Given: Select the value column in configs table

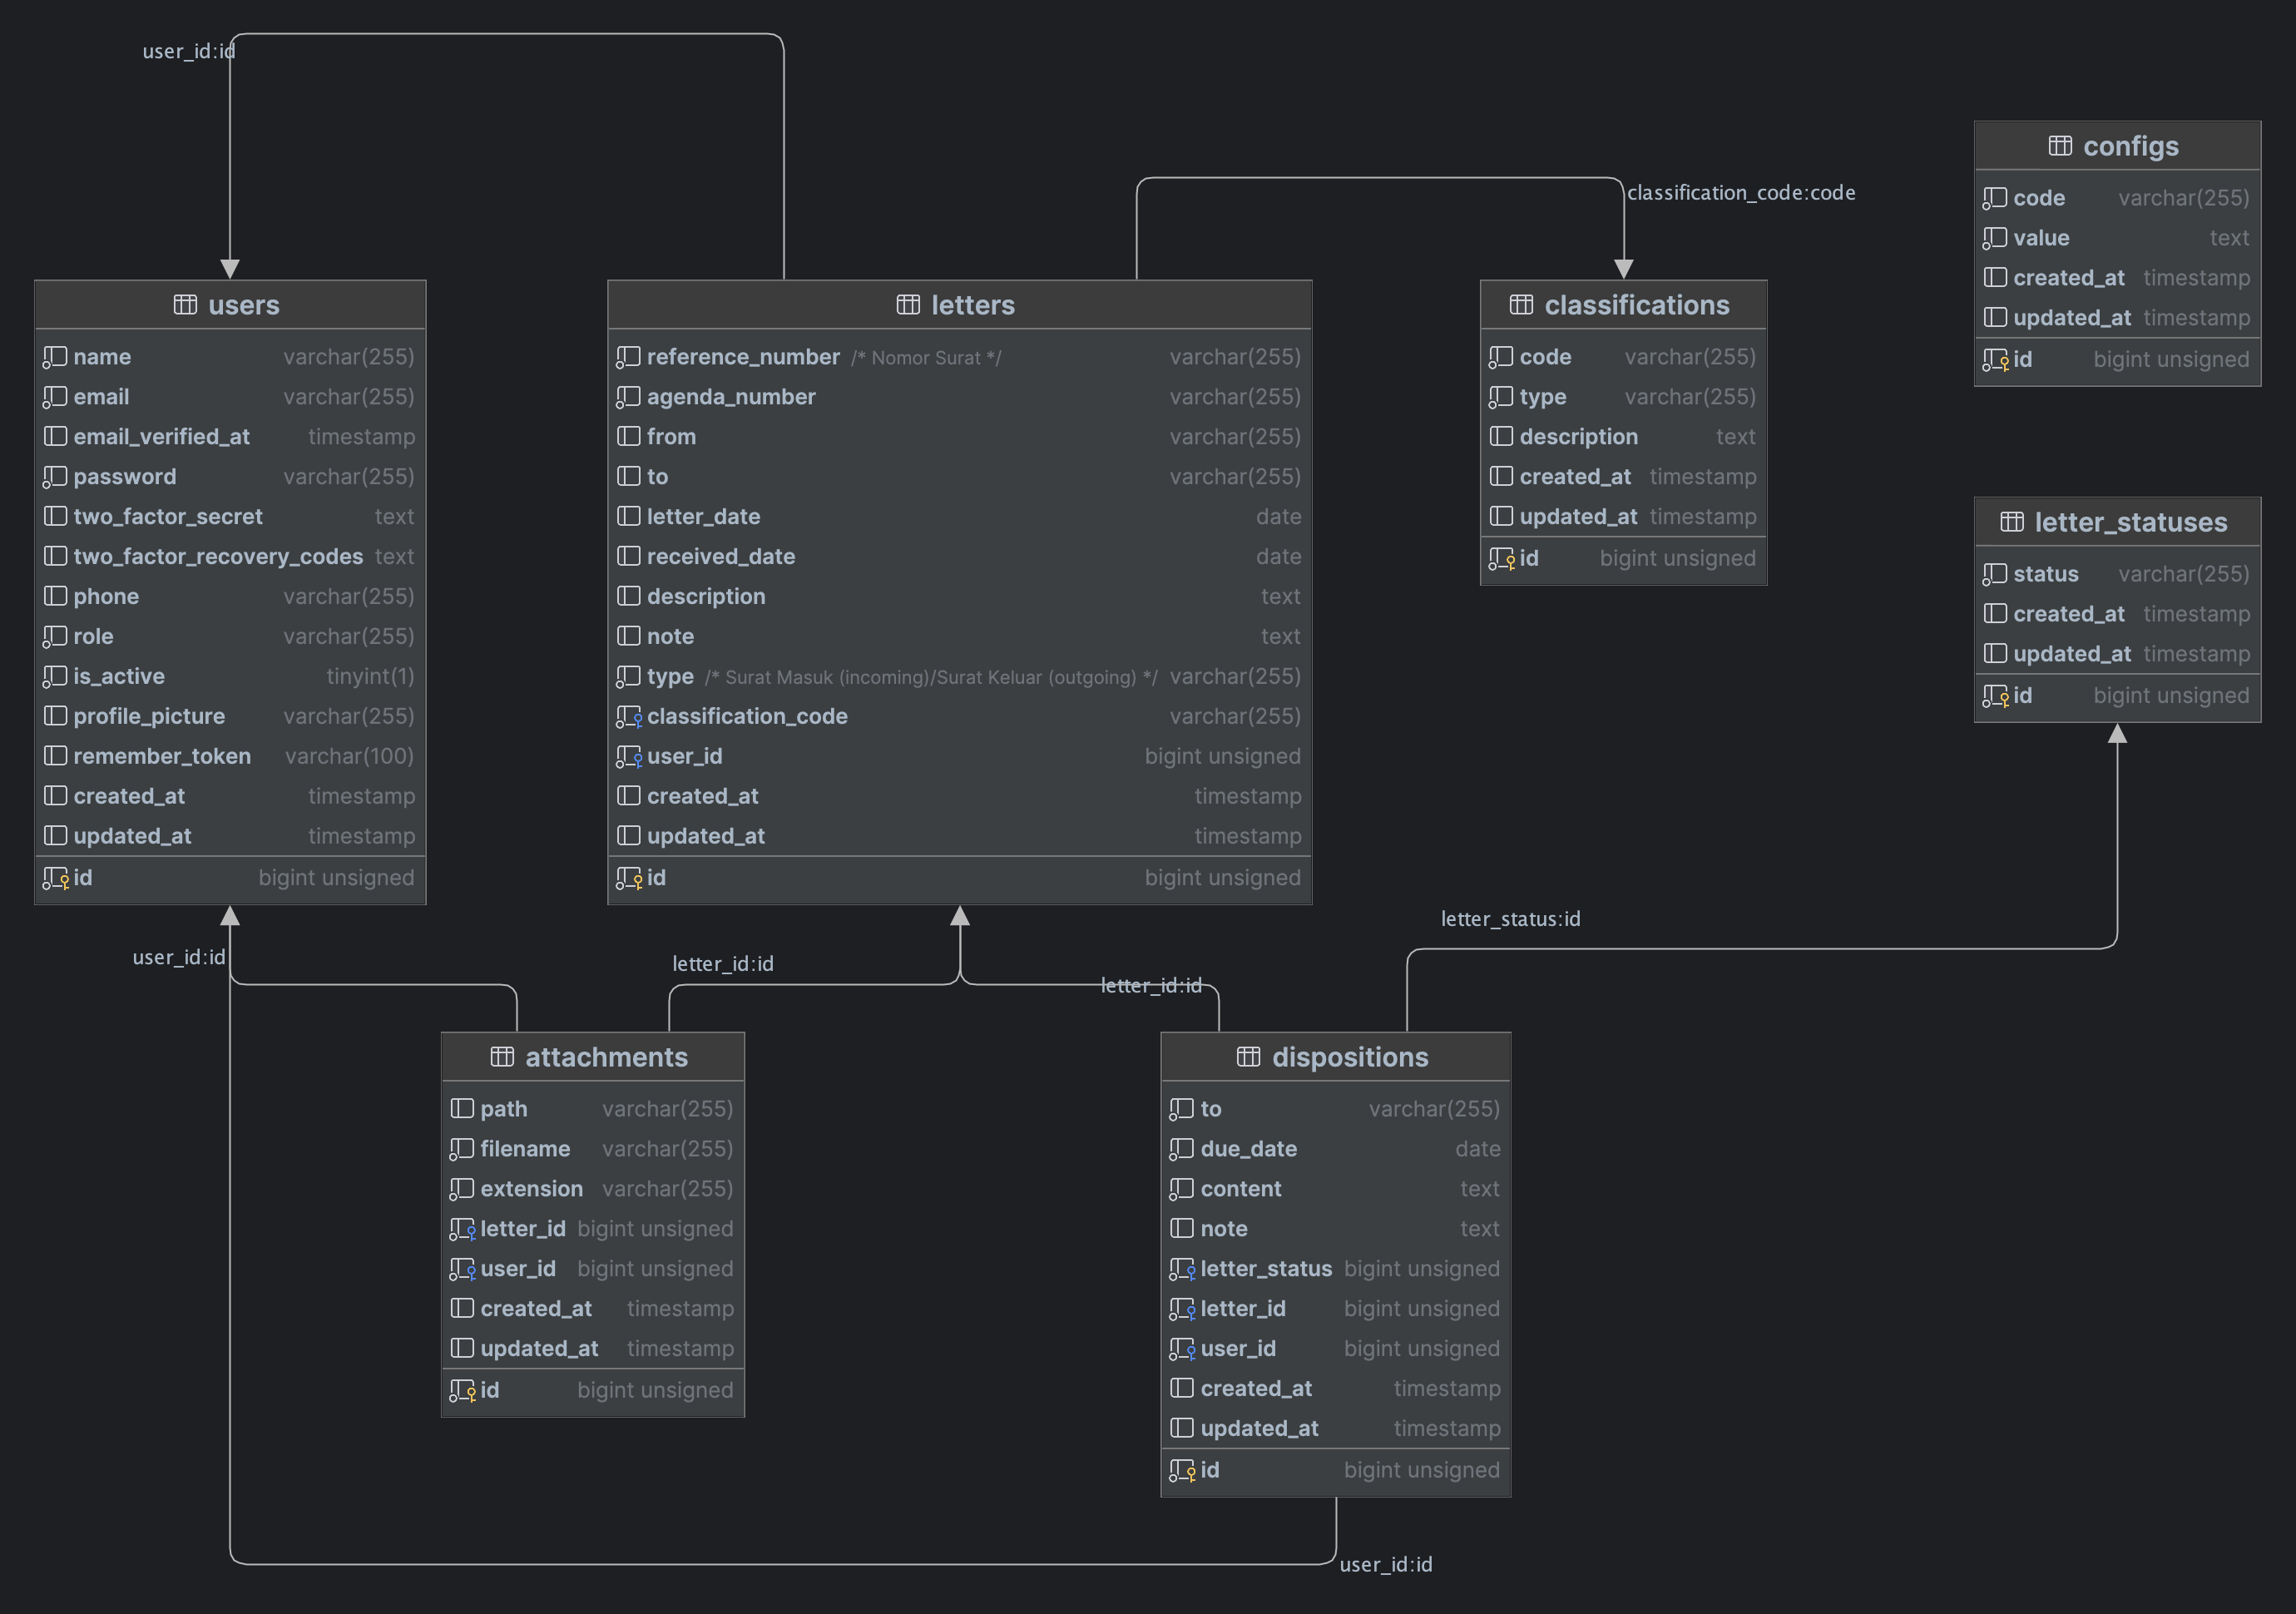Looking at the screenshot, I should 2041,238.
